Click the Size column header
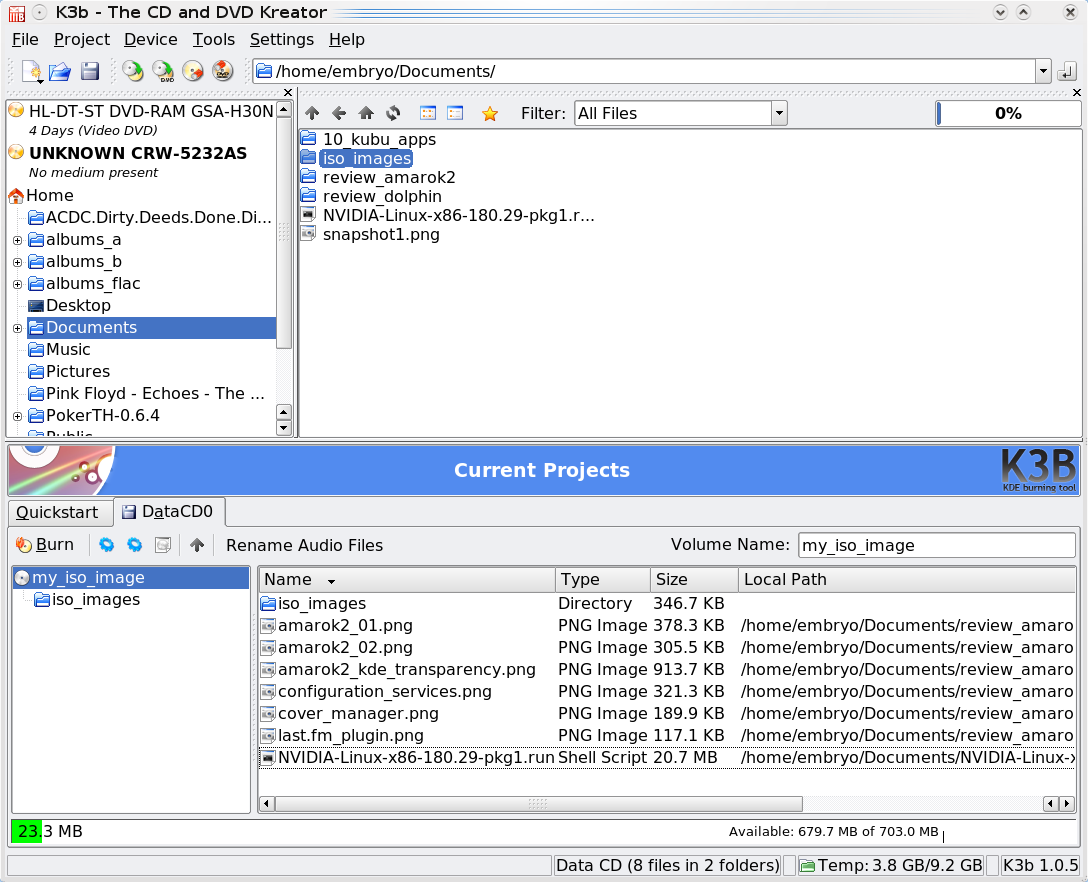This screenshot has width=1088, height=882. coord(695,579)
